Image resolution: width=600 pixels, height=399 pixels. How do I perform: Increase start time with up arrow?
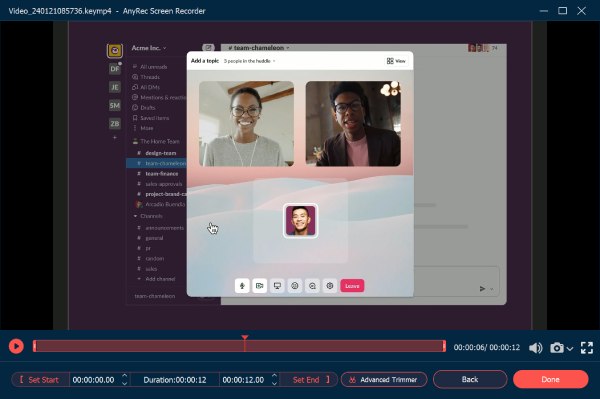(x=124, y=376)
